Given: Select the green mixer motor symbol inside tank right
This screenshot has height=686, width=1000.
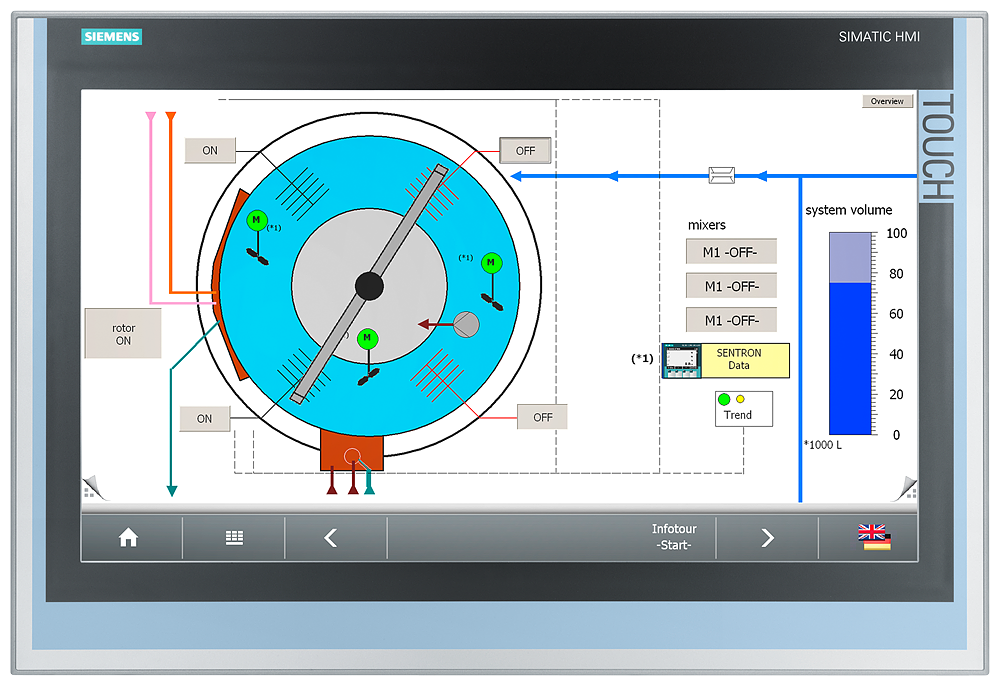Looking at the screenshot, I should pos(490,264).
